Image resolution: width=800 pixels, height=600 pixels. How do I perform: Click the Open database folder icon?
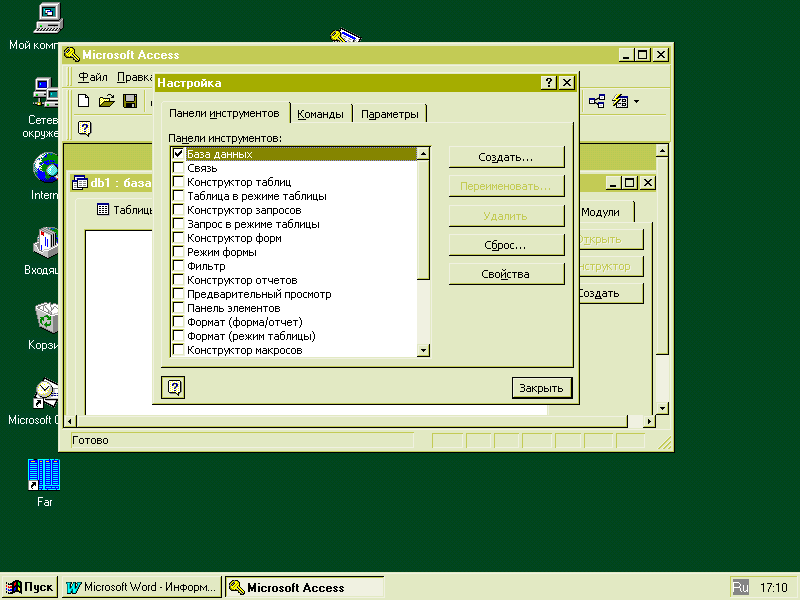(x=107, y=101)
